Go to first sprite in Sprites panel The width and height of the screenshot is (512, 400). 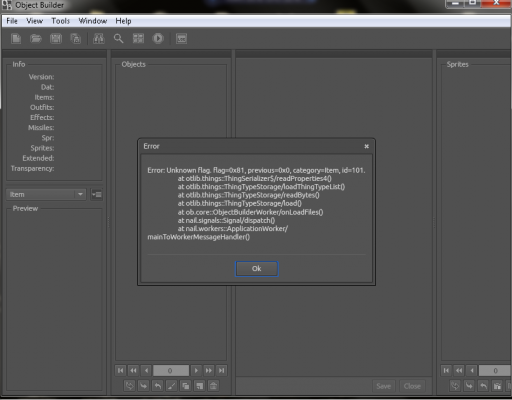446,370
